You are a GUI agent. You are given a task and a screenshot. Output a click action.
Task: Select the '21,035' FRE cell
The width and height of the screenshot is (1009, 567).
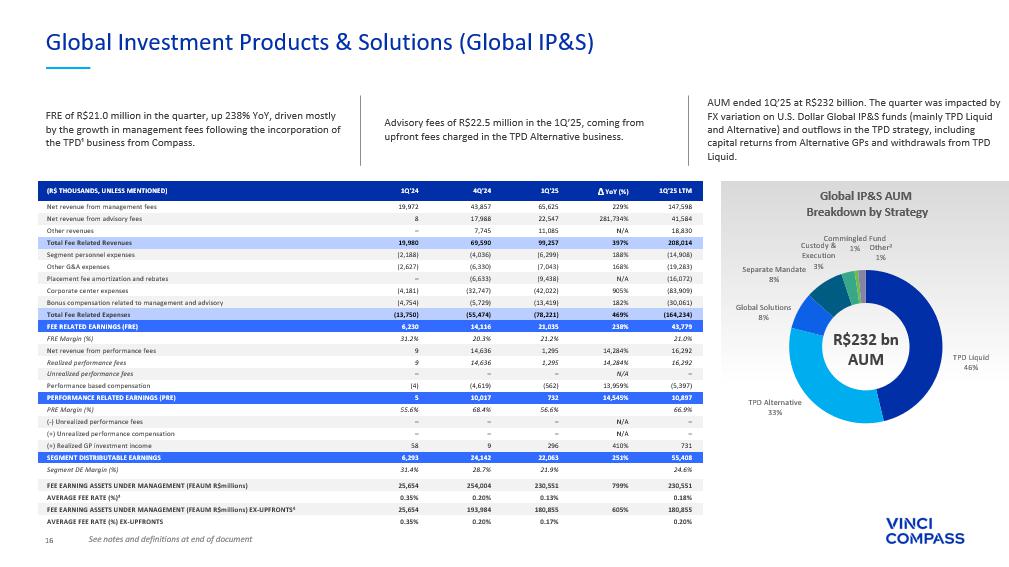pos(548,327)
